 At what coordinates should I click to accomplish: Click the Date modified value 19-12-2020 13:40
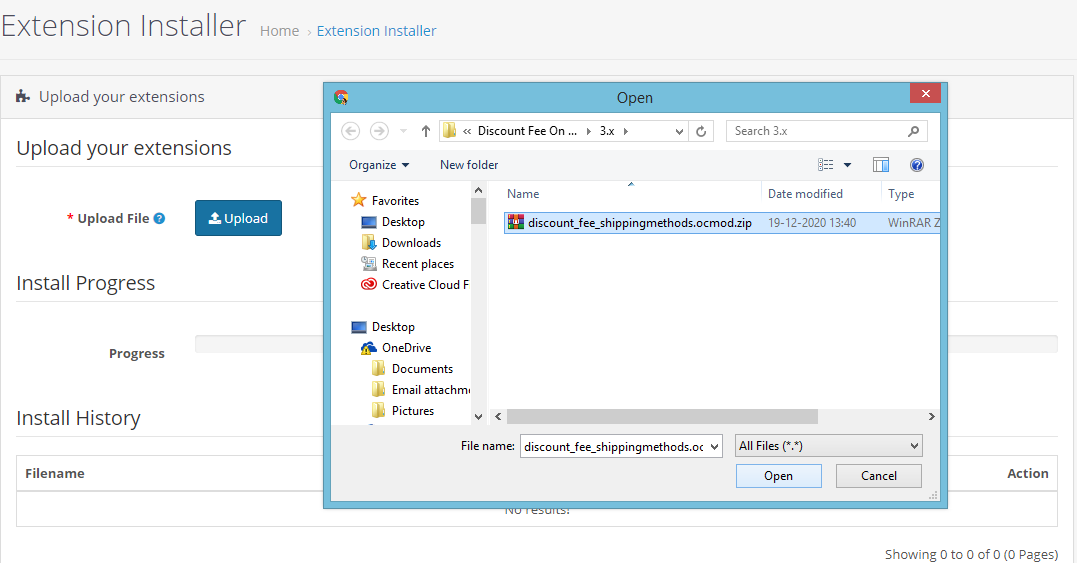click(x=812, y=222)
